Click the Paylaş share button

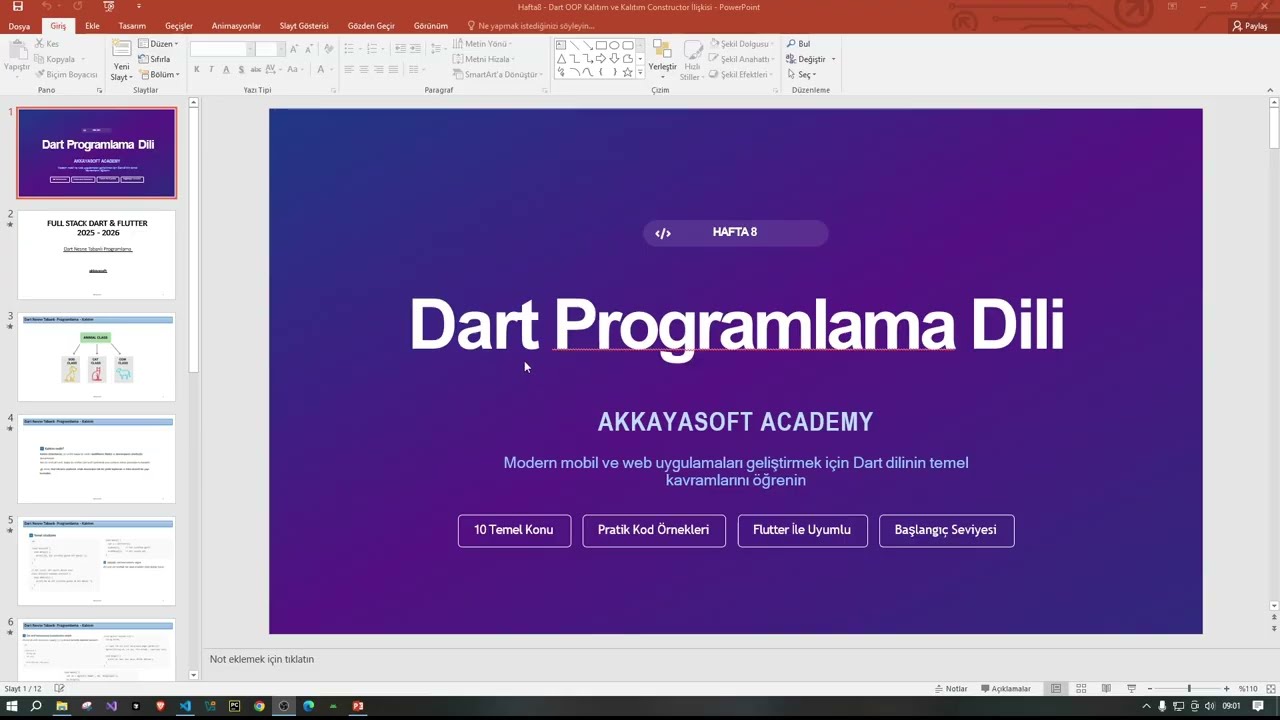[1250, 26]
